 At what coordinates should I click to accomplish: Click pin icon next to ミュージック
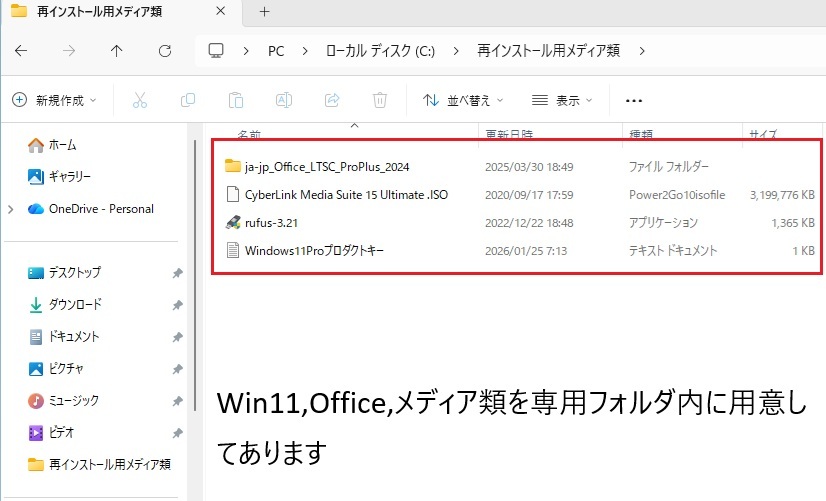click(178, 401)
